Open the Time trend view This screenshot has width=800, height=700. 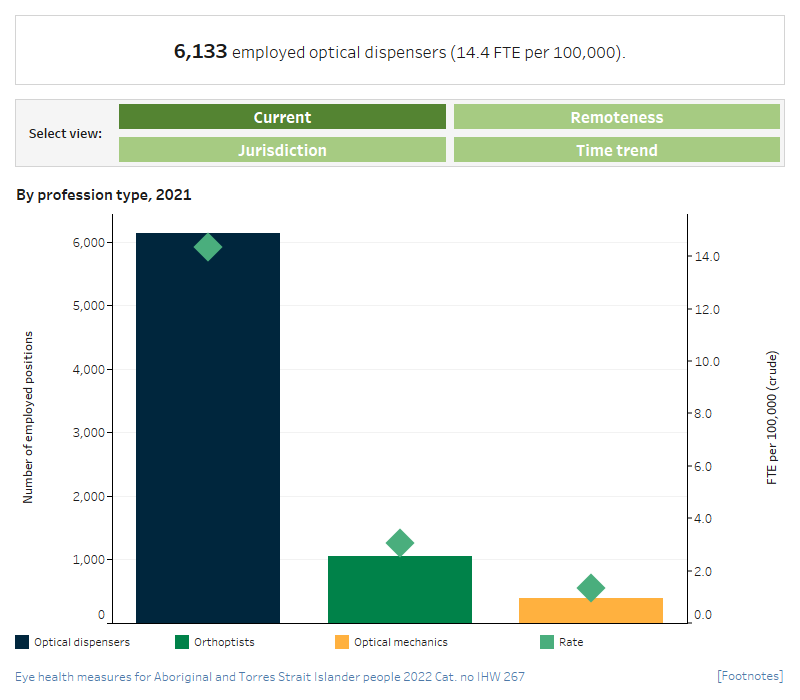coord(616,150)
